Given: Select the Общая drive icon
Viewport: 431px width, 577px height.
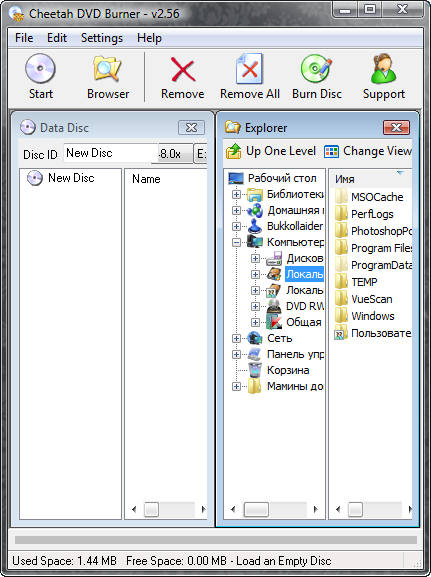Looking at the screenshot, I should [x=274, y=322].
